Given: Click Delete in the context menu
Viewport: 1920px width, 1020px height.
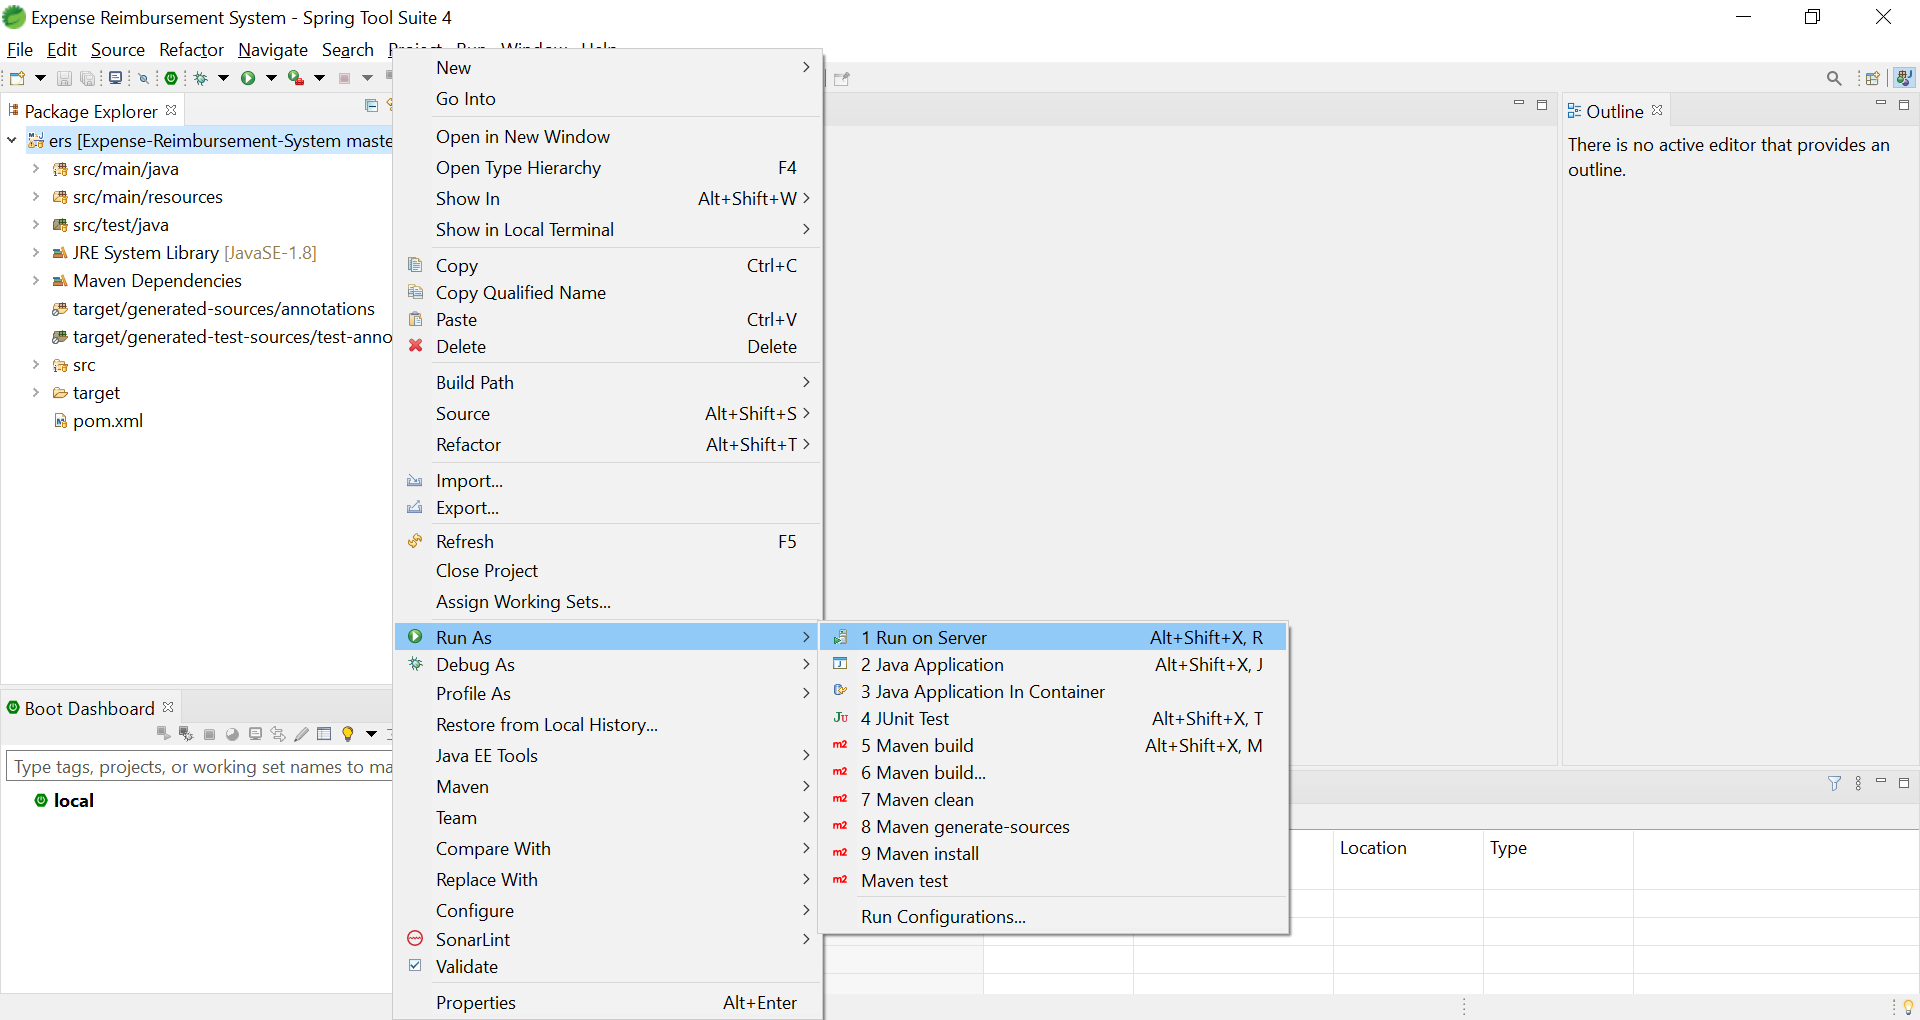Looking at the screenshot, I should 608,346.
